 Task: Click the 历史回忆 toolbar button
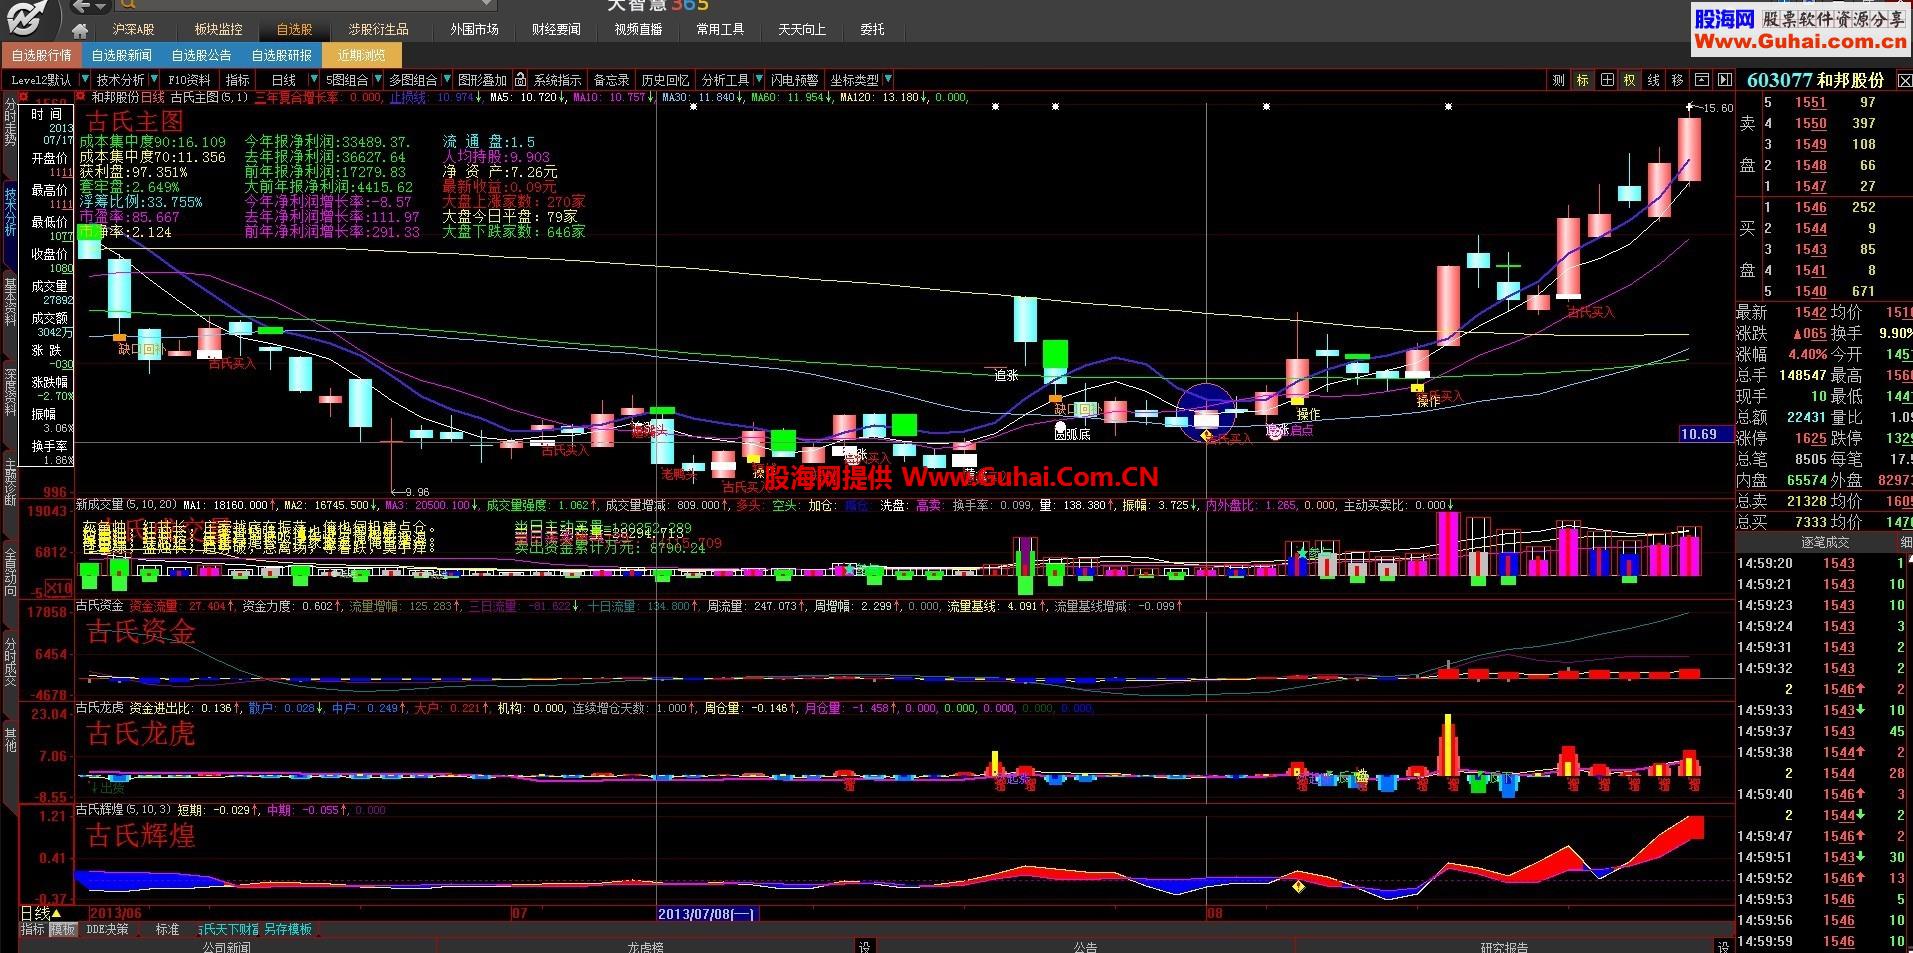[x=665, y=80]
